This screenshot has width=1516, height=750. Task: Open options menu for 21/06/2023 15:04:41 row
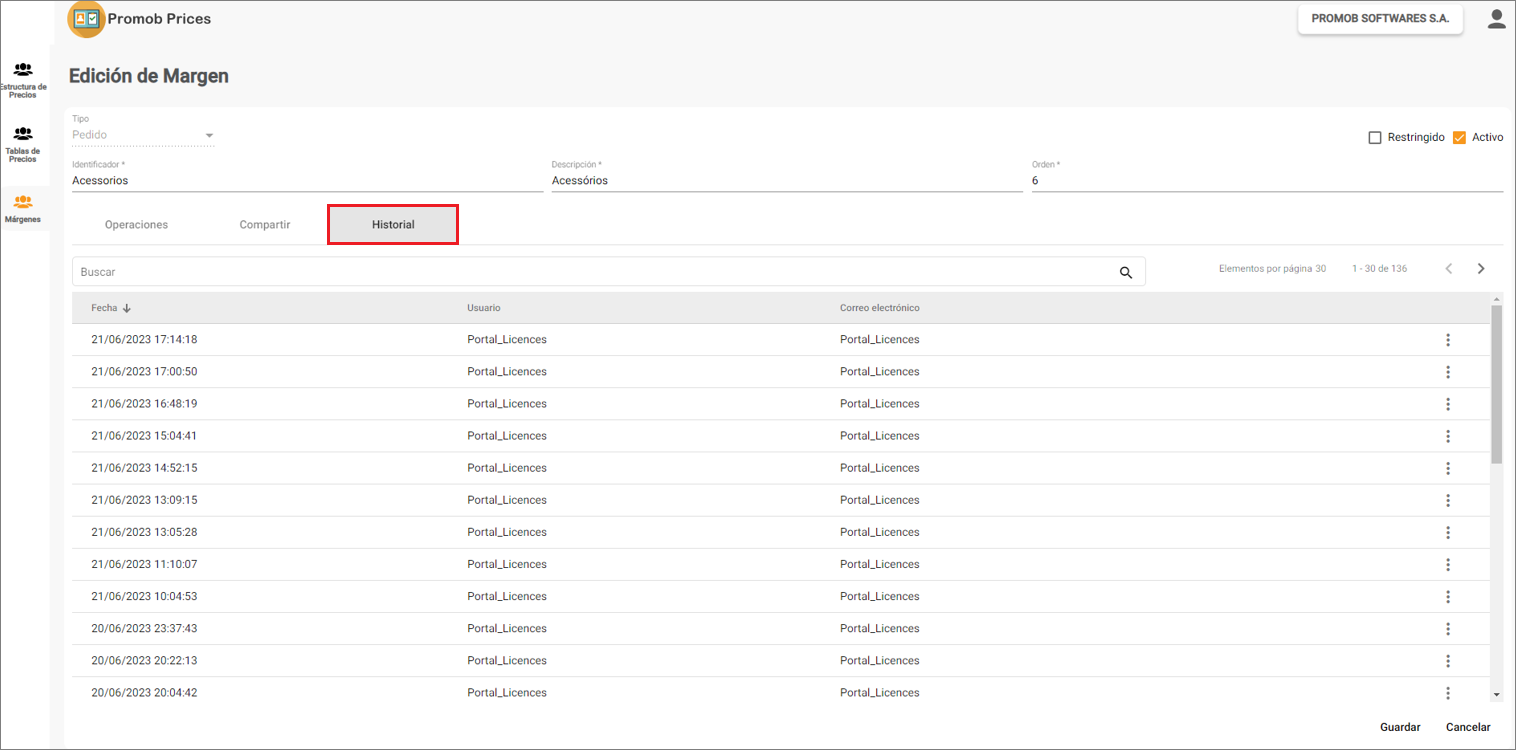[1448, 436]
